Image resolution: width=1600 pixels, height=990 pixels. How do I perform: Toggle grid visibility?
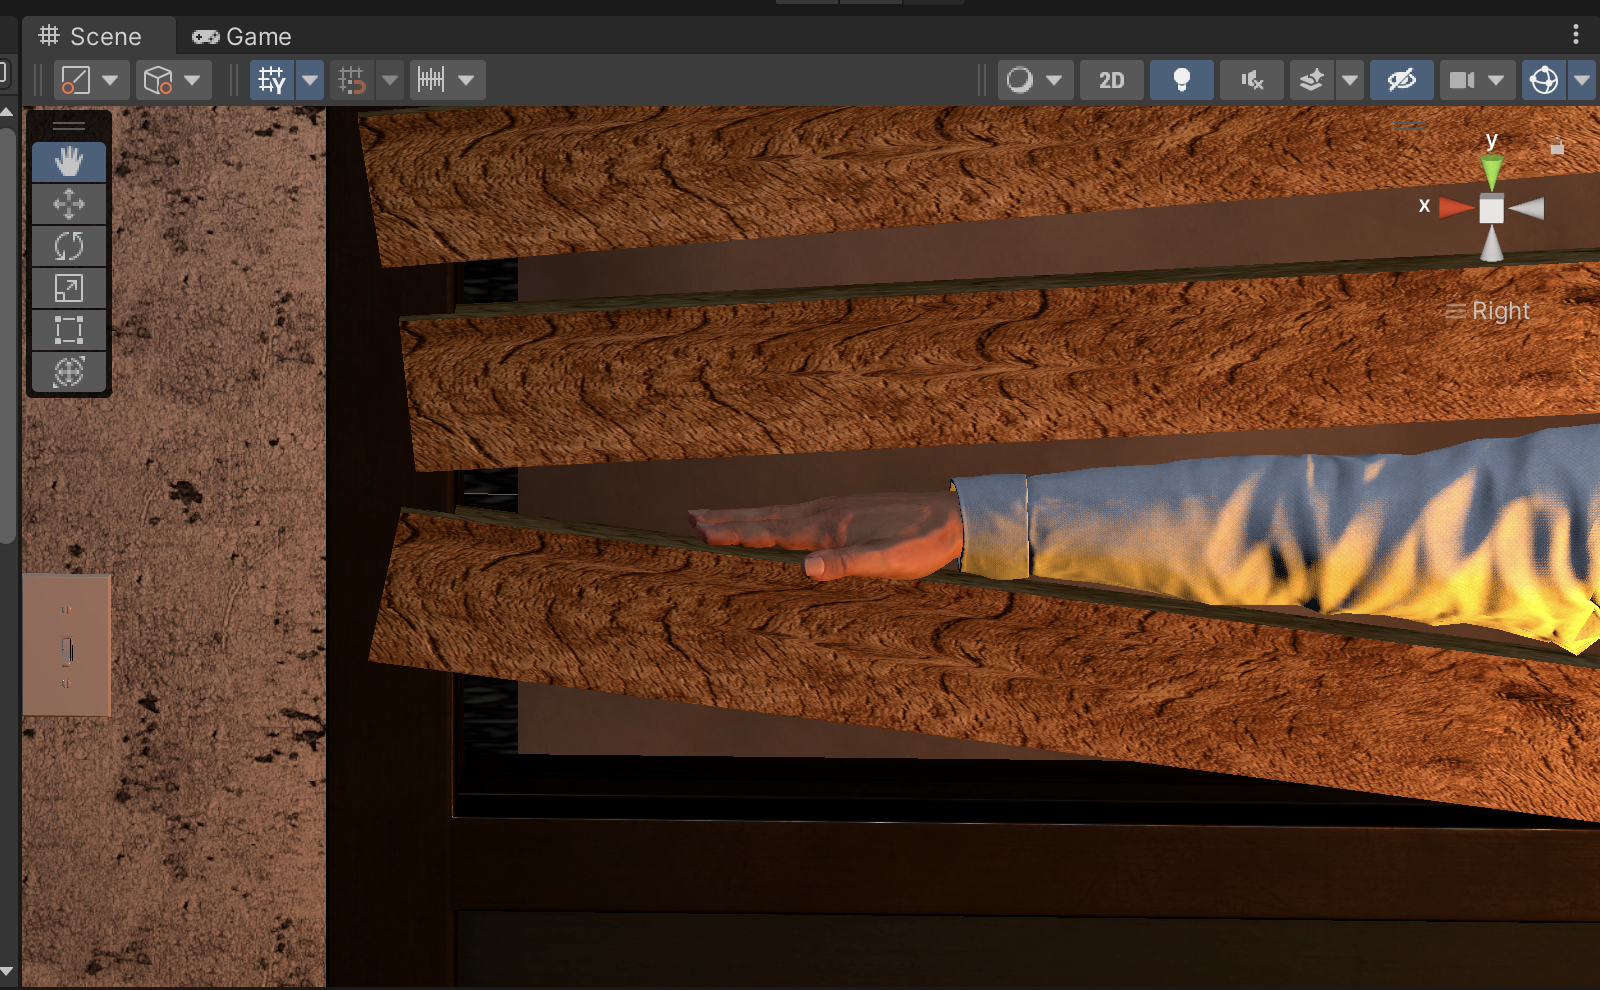click(272, 80)
